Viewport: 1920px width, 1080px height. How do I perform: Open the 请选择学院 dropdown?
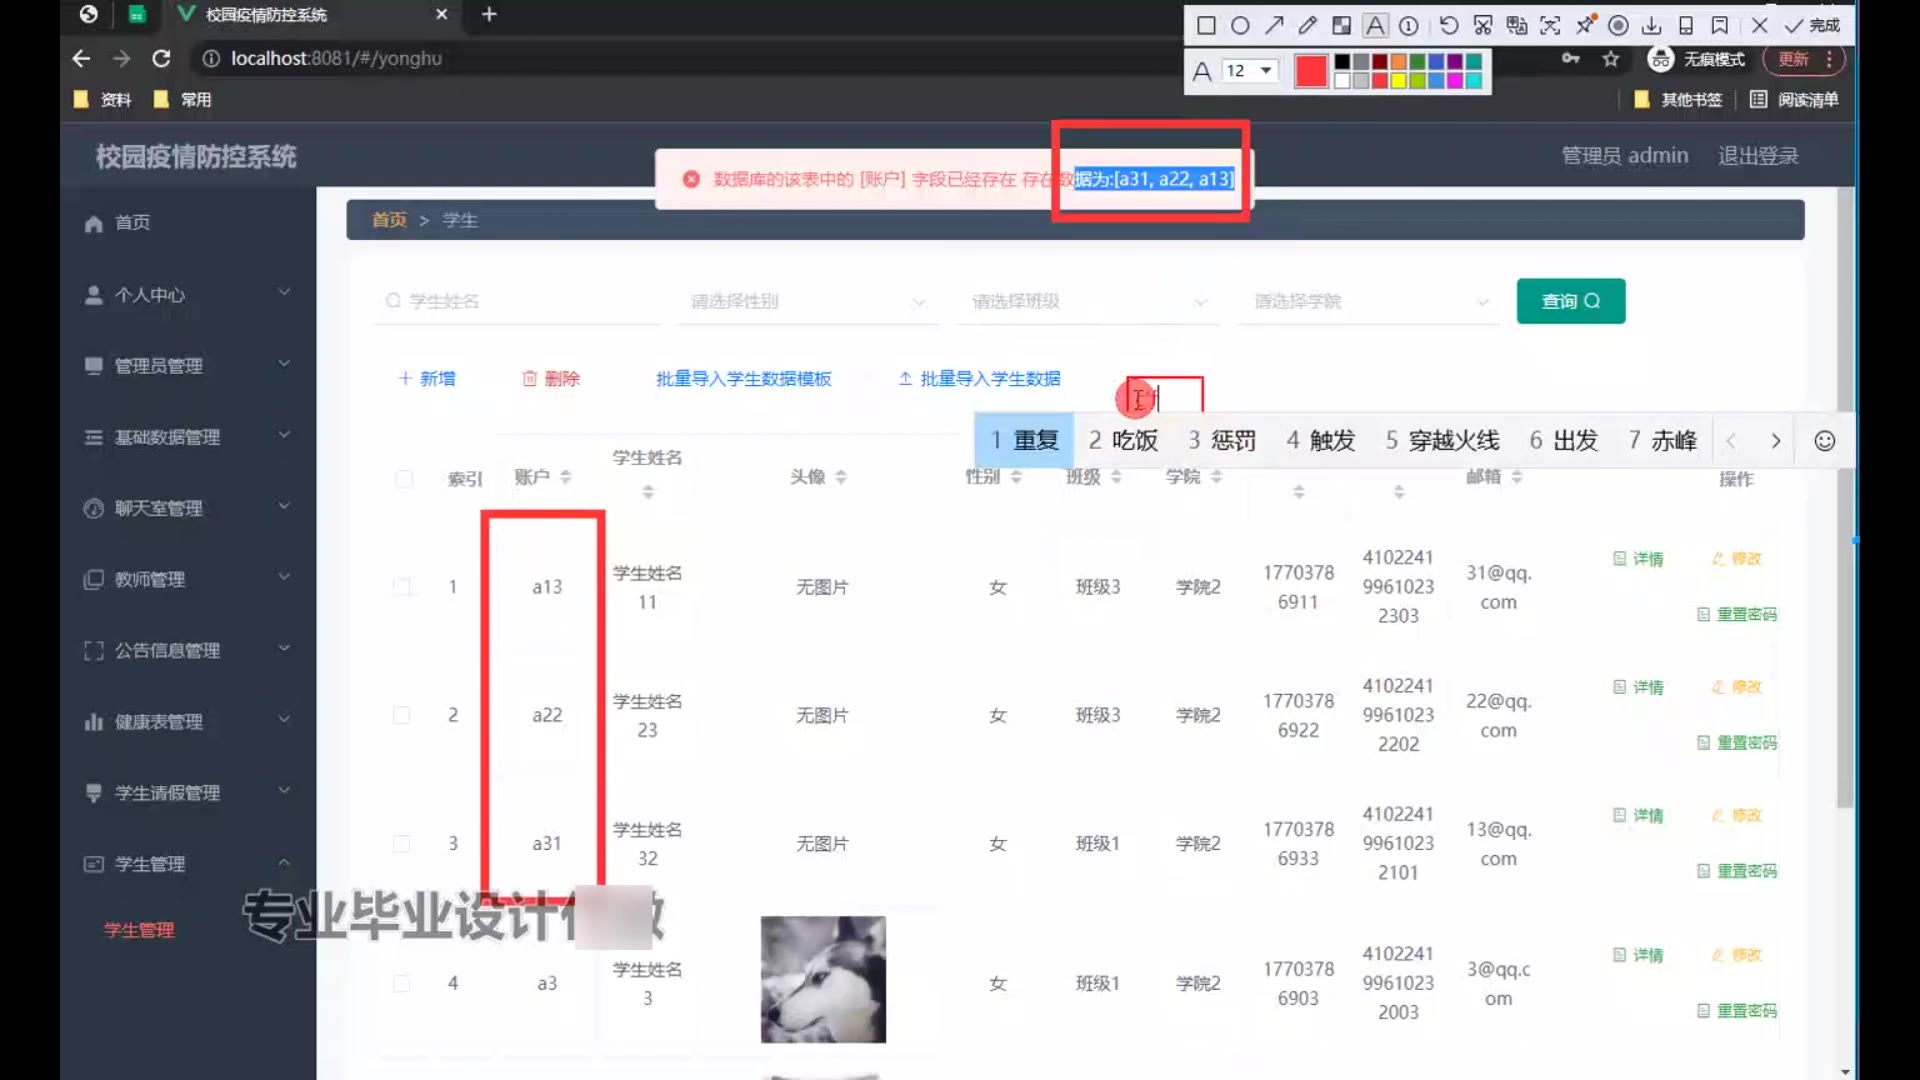click(1370, 301)
